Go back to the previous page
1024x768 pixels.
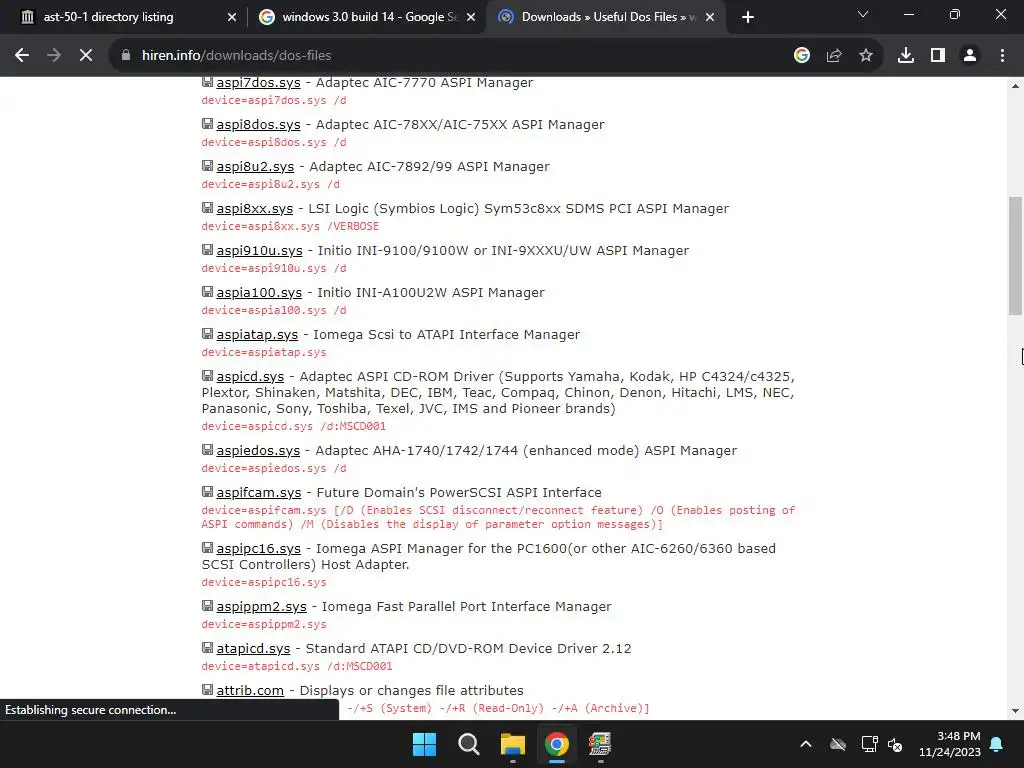[22, 56]
